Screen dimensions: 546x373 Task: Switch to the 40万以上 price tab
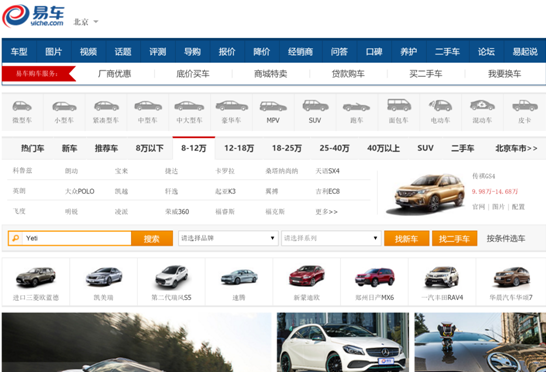(x=383, y=148)
